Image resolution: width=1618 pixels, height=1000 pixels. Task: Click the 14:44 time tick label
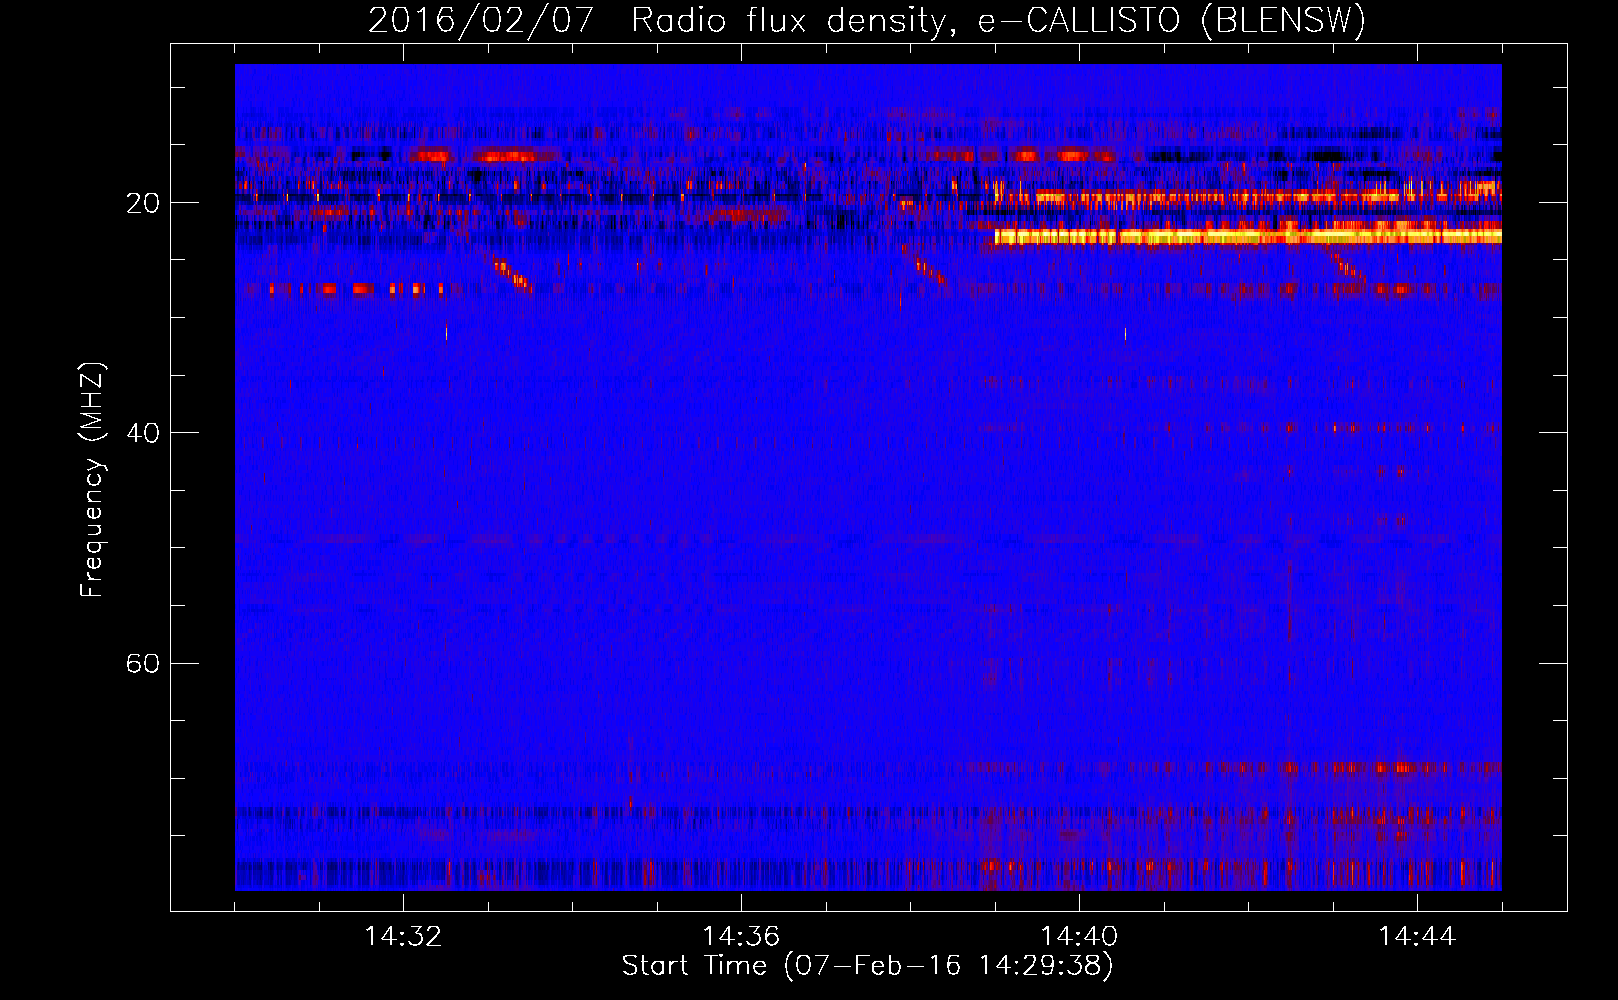[x=1417, y=937]
